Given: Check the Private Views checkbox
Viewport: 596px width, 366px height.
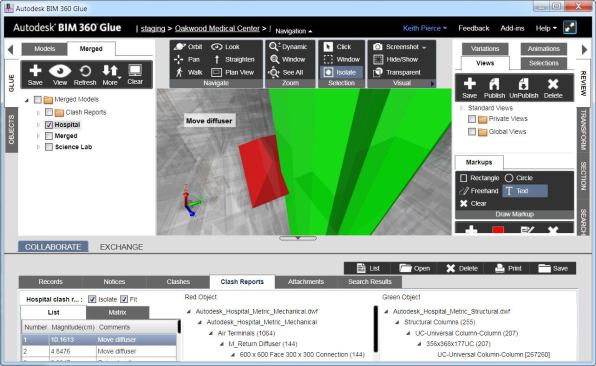Looking at the screenshot, I should pyautogui.click(x=472, y=119).
